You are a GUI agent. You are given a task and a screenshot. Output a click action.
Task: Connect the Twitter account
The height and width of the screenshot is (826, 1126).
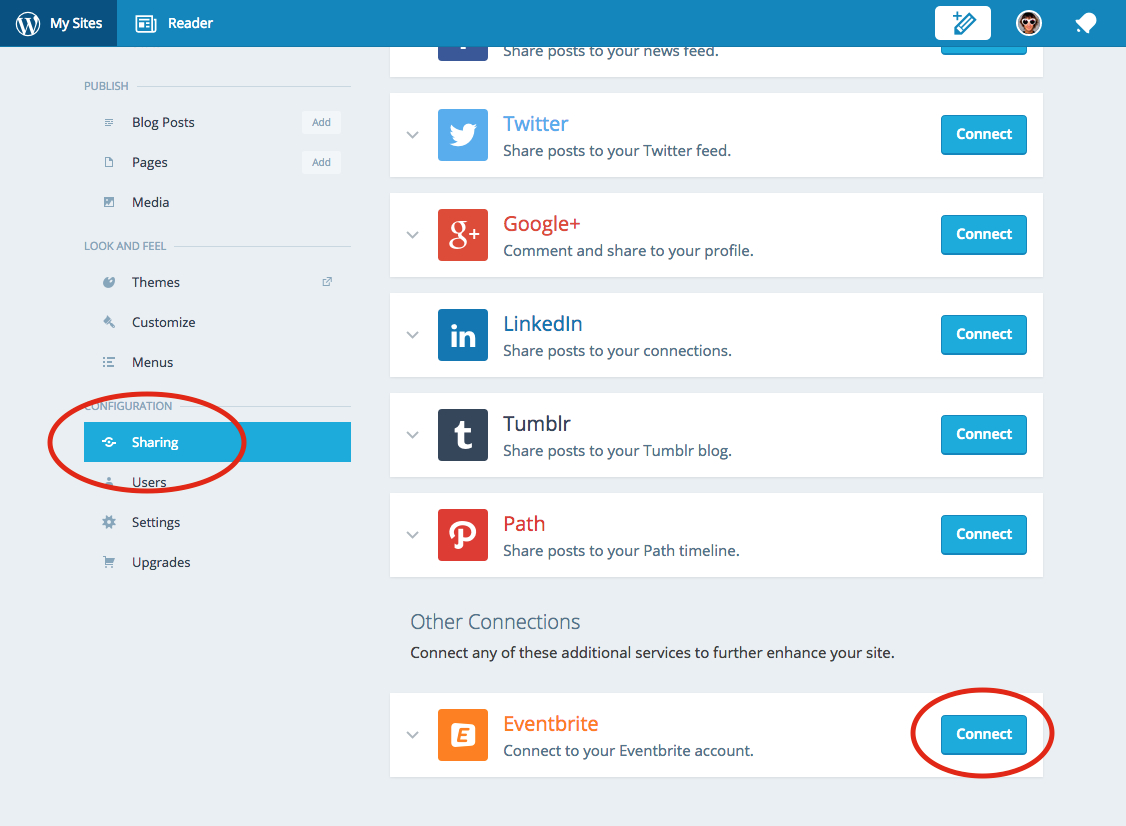point(983,134)
